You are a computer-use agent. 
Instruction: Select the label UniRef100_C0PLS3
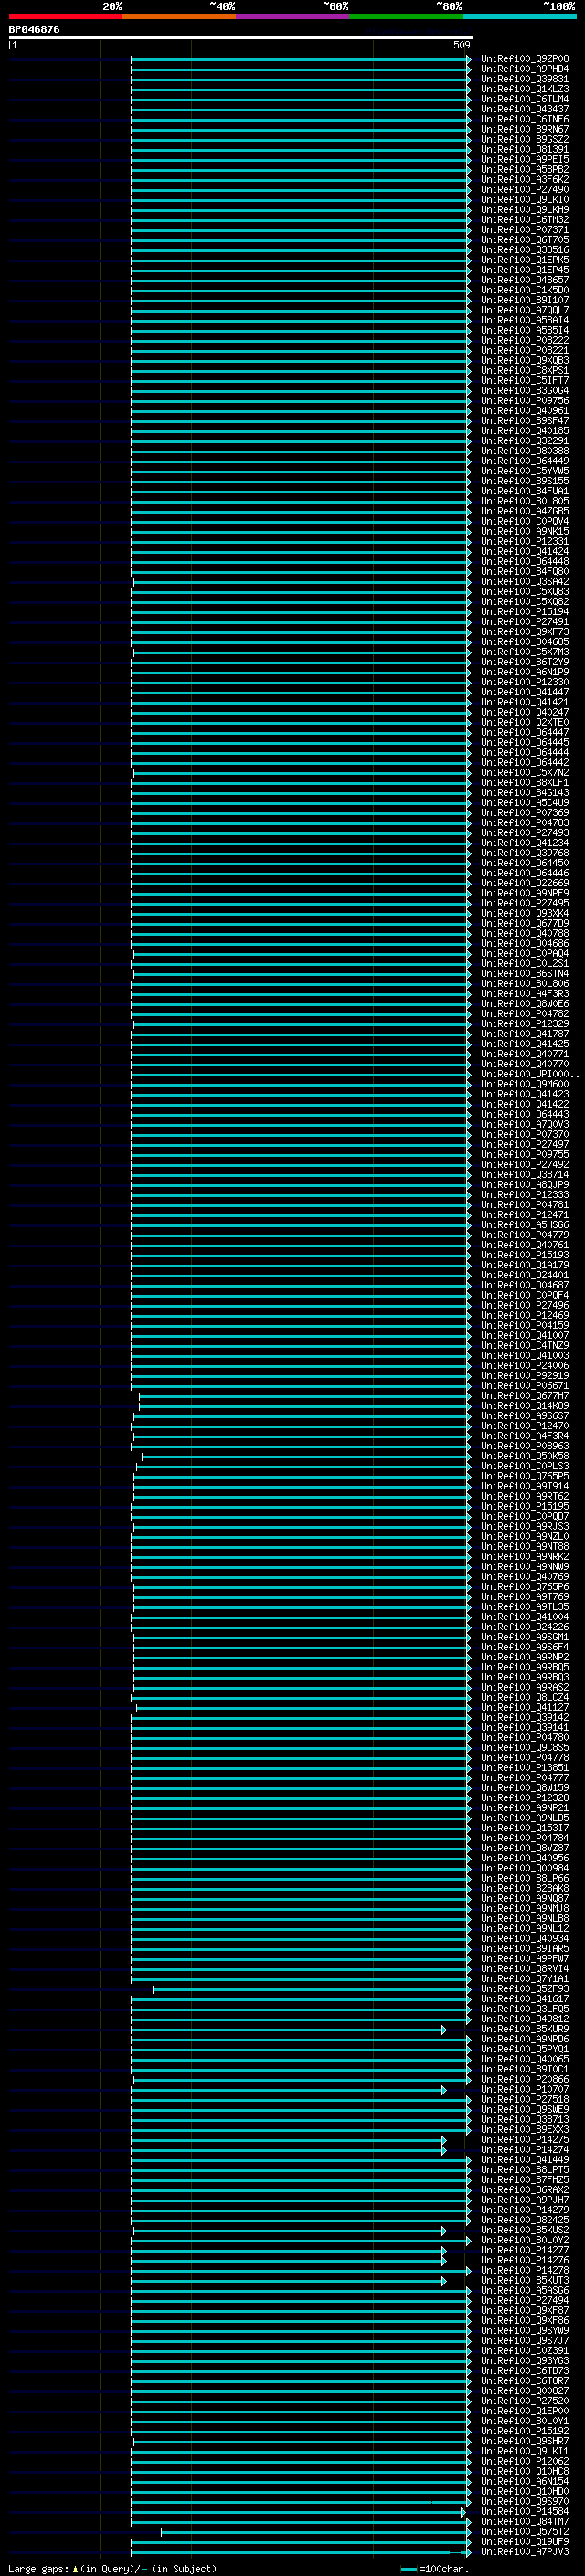(525, 1466)
